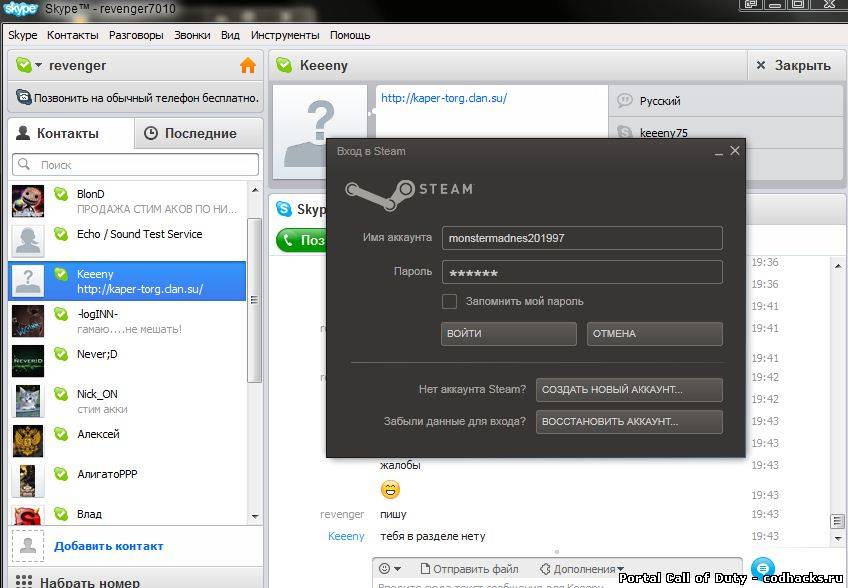Click the Never;D online status icon
This screenshot has width=848, height=588.
coord(61,354)
